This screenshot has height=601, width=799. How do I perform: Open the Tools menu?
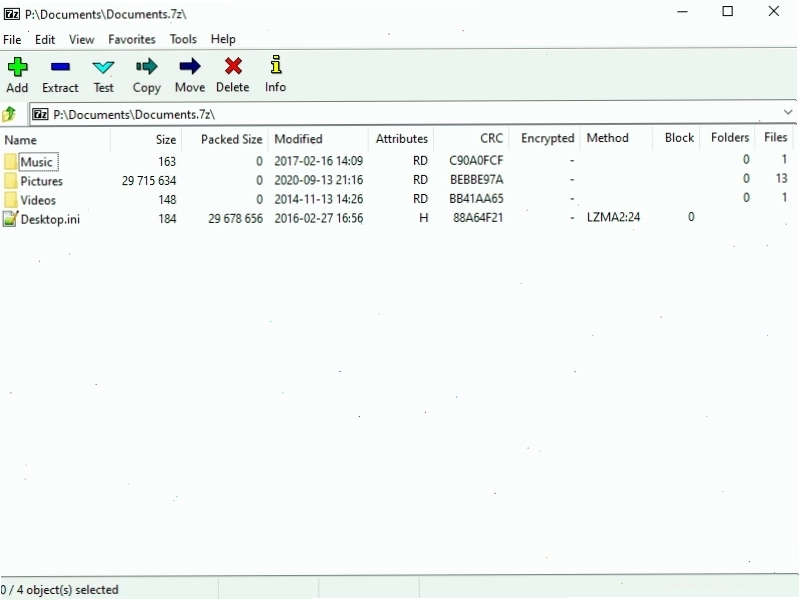[183, 39]
